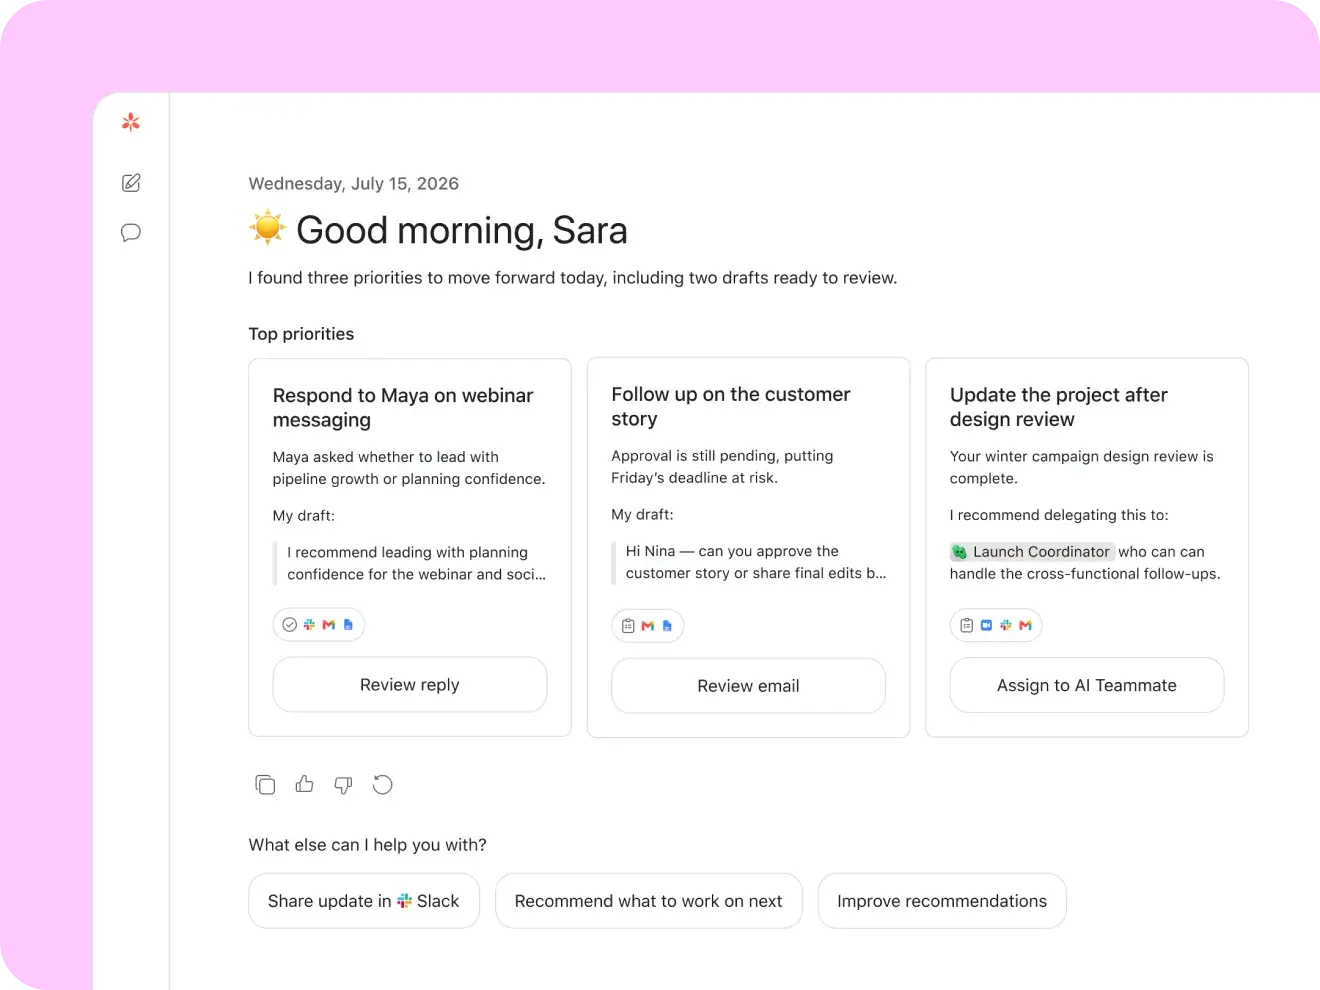Click the red app logo in sidebar
This screenshot has width=1320, height=990.
click(131, 122)
